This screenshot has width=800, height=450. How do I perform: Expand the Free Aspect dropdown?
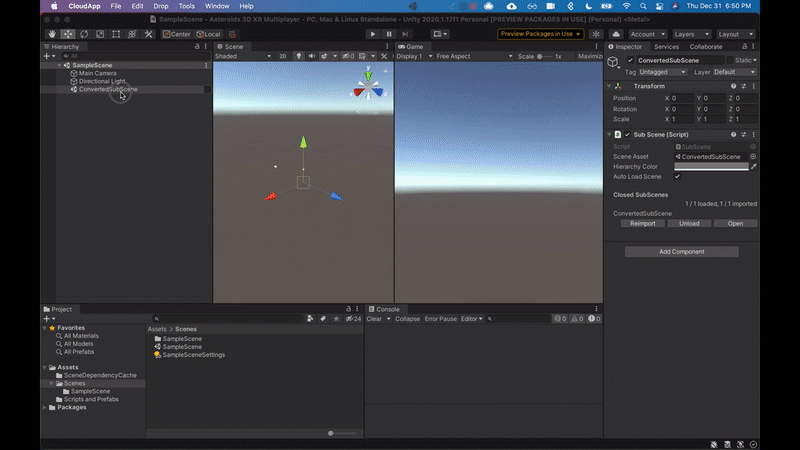point(470,57)
